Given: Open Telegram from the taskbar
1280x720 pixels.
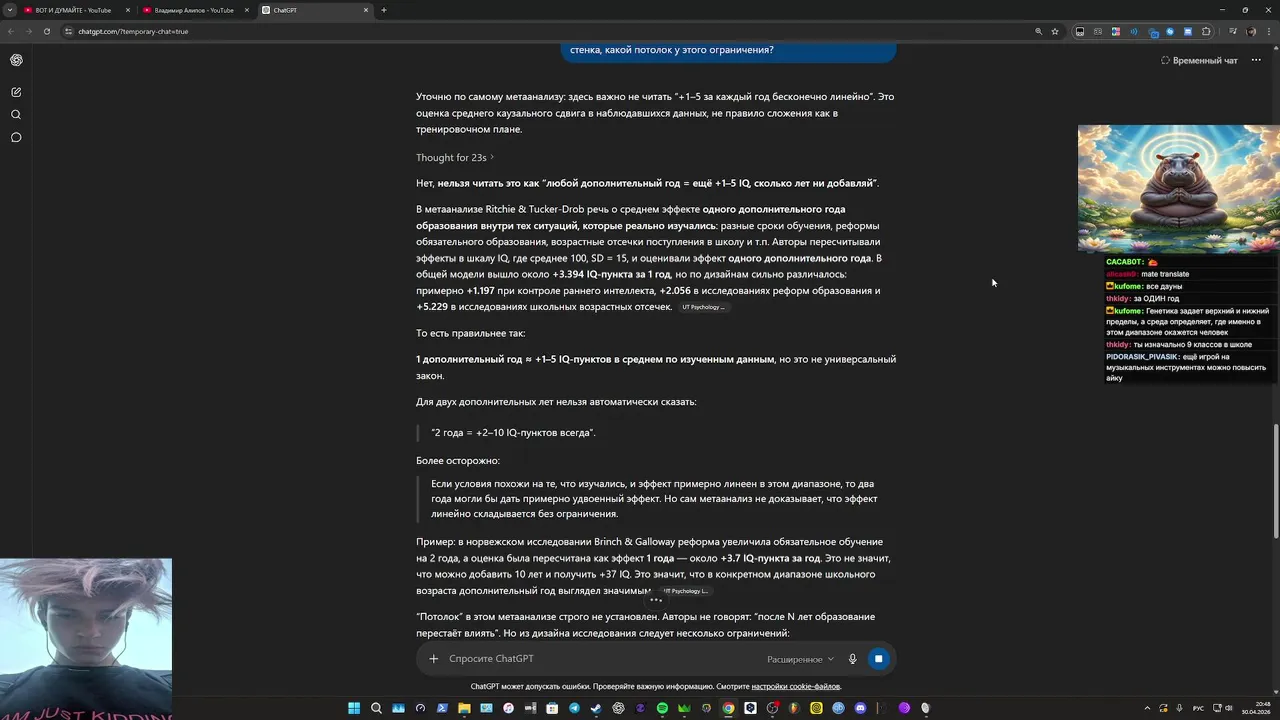Looking at the screenshot, I should coord(574,708).
